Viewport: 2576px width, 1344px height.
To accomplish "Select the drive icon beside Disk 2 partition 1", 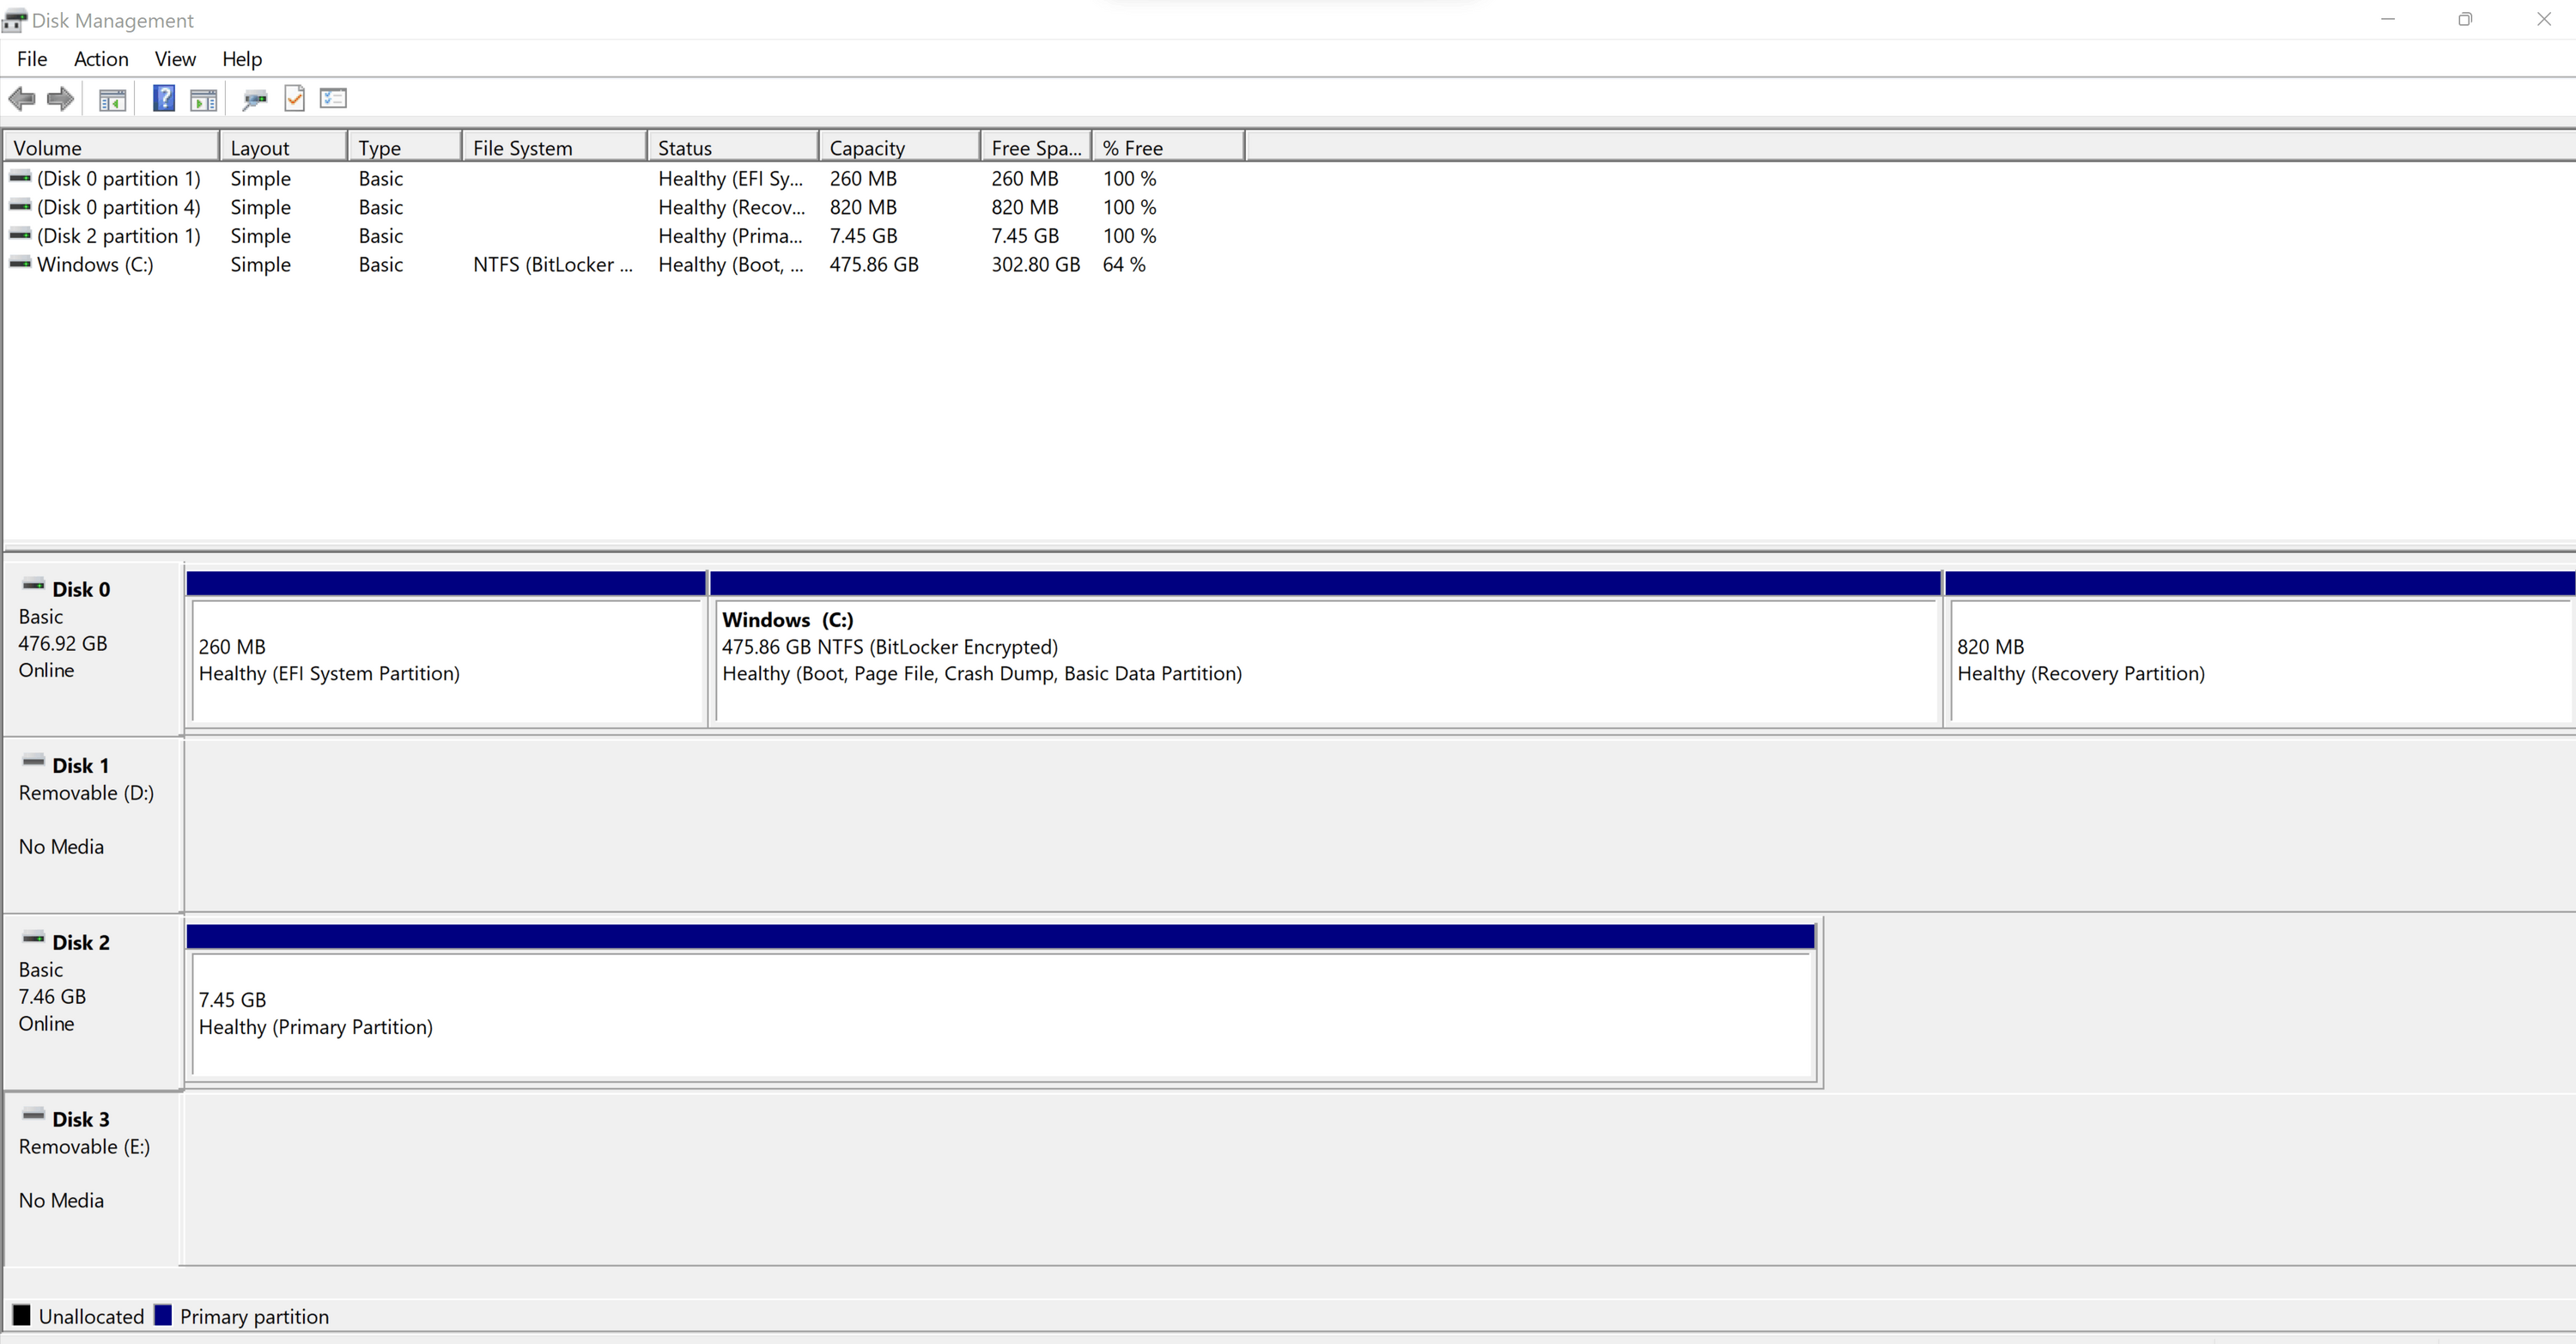I will [20, 235].
